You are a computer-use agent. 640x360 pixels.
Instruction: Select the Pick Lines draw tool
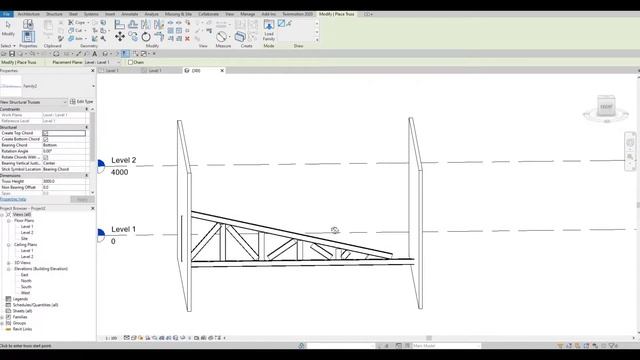[x=289, y=24]
